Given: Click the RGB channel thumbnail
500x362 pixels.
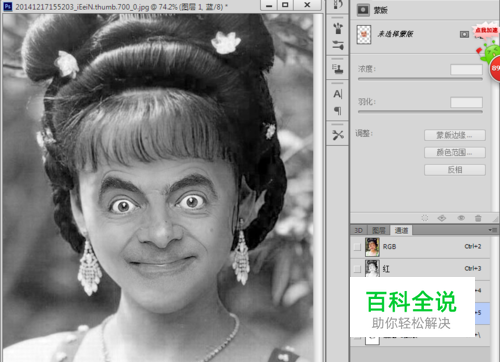Looking at the screenshot, I should pyautogui.click(x=372, y=247).
